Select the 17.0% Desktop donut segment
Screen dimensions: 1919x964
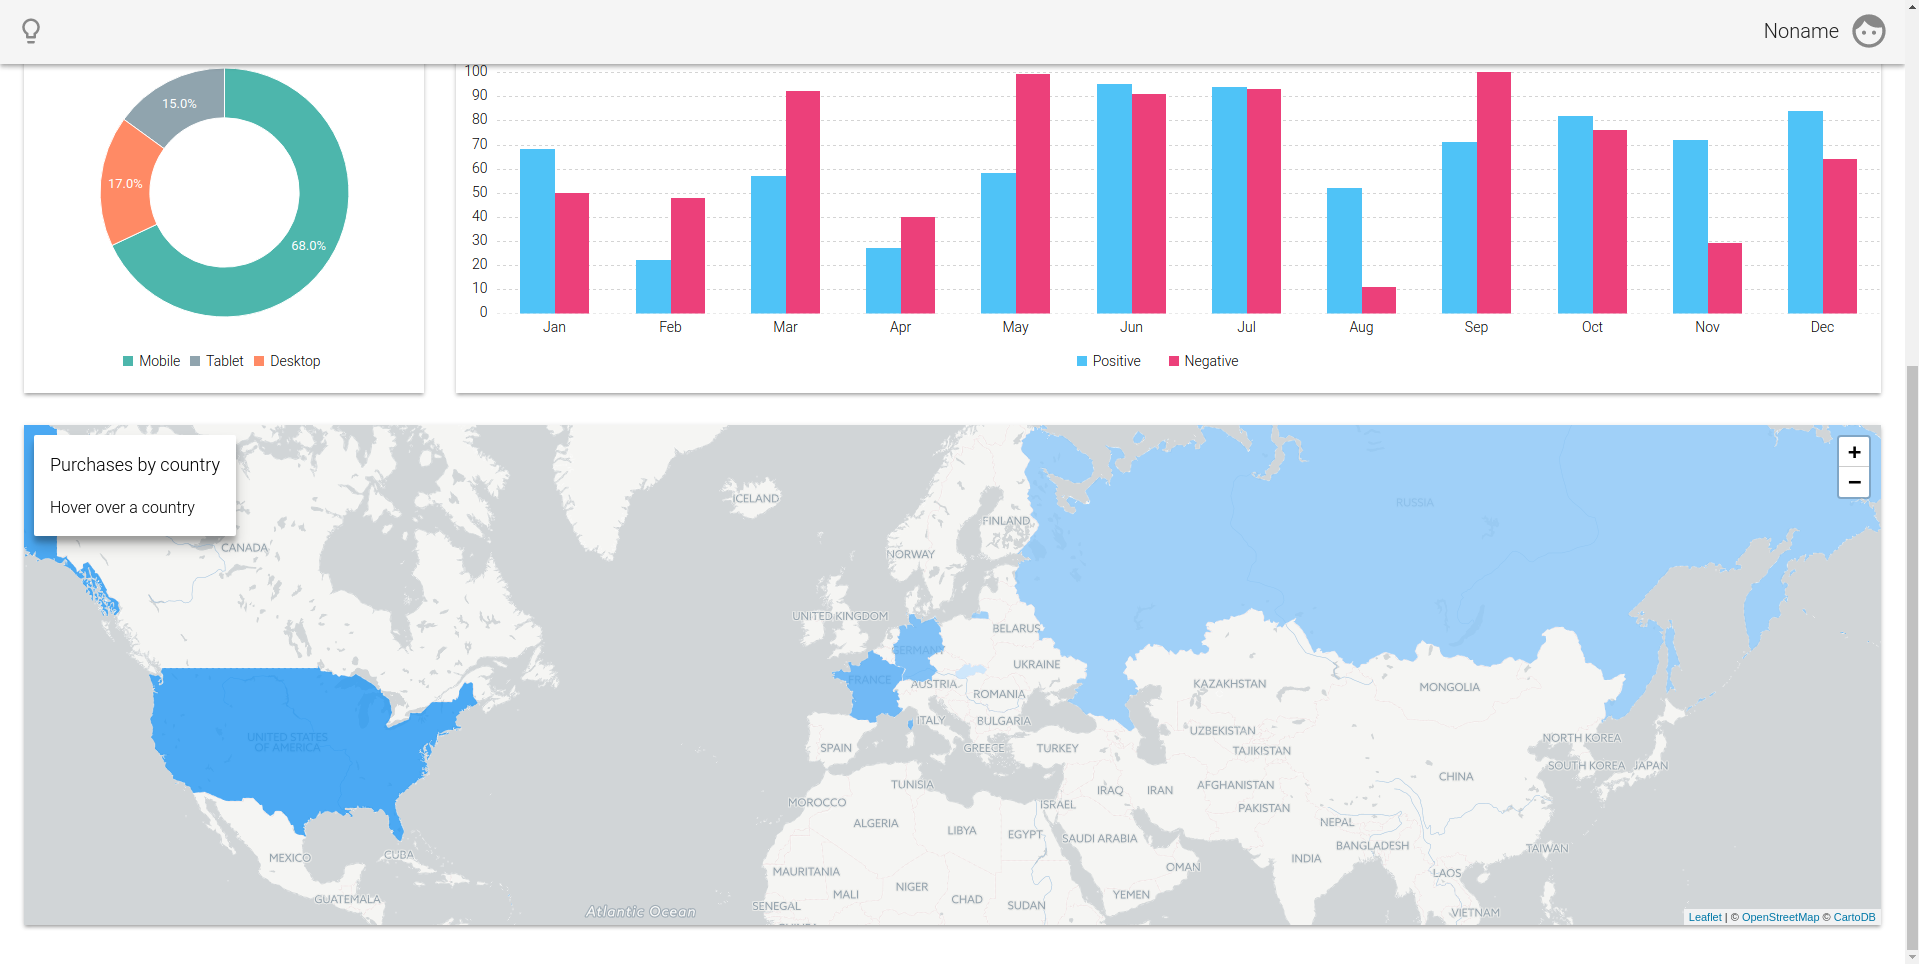pyautogui.click(x=126, y=184)
